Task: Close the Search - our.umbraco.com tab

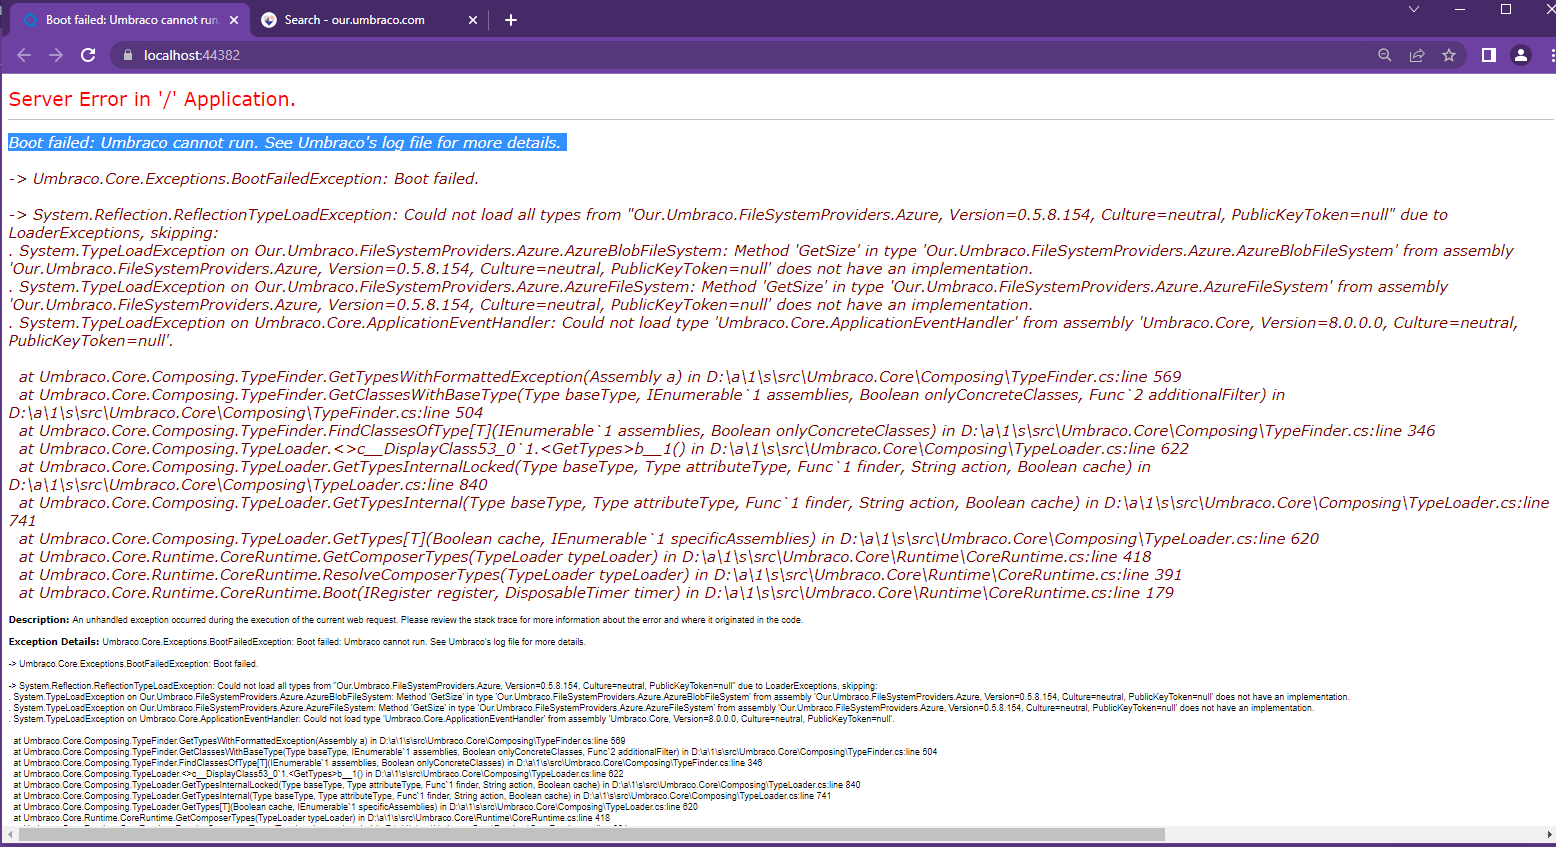Action: coord(473,20)
